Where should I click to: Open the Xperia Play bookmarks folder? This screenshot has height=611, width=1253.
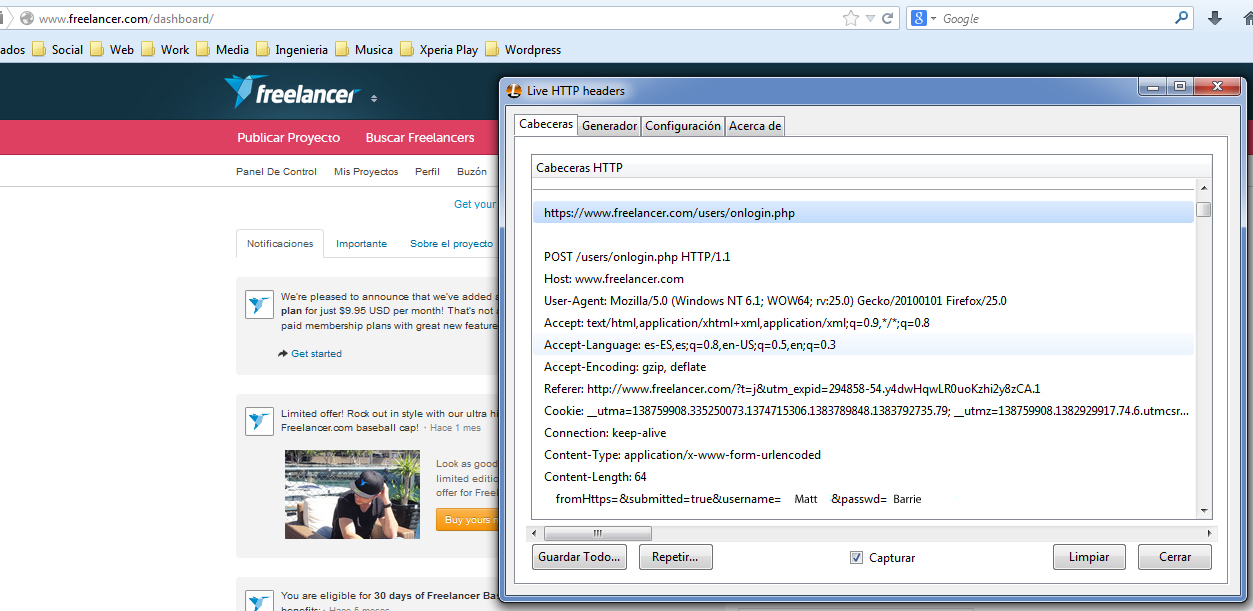pos(439,49)
